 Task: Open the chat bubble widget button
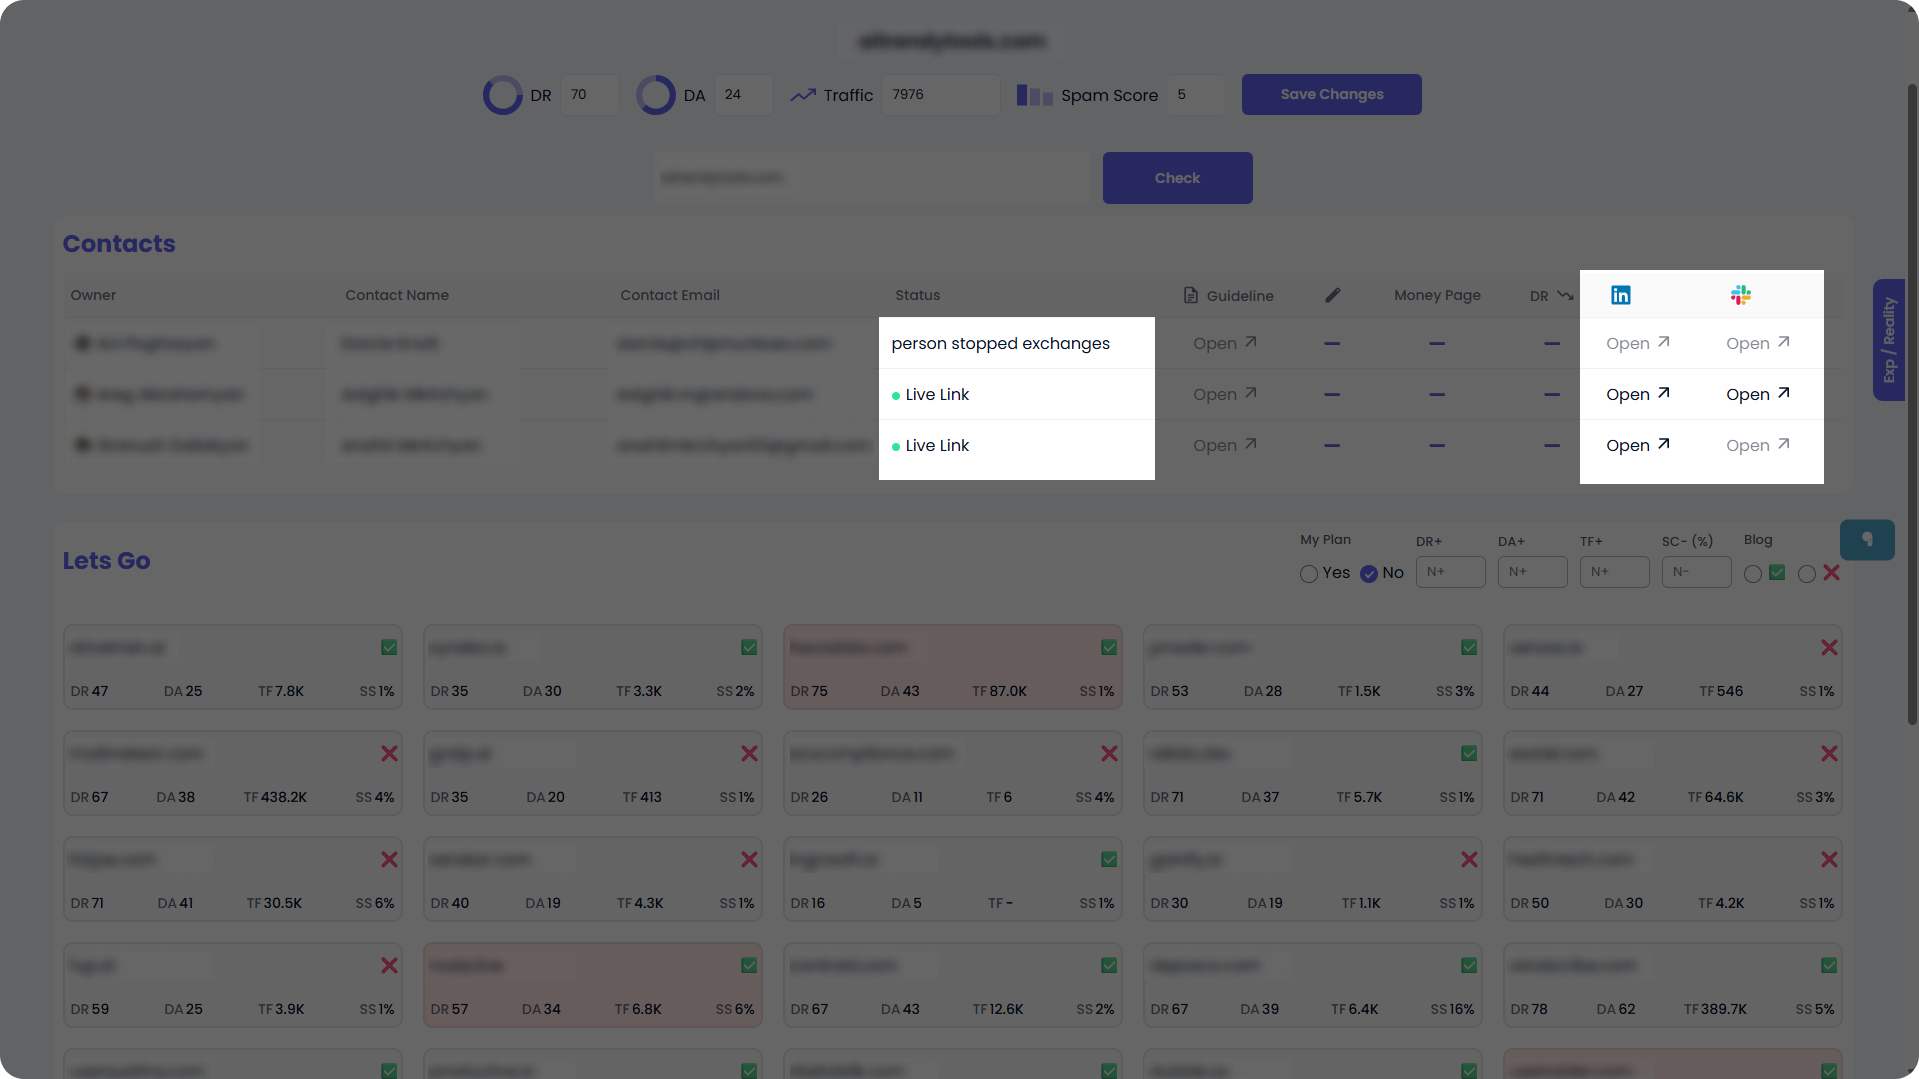[1867, 540]
